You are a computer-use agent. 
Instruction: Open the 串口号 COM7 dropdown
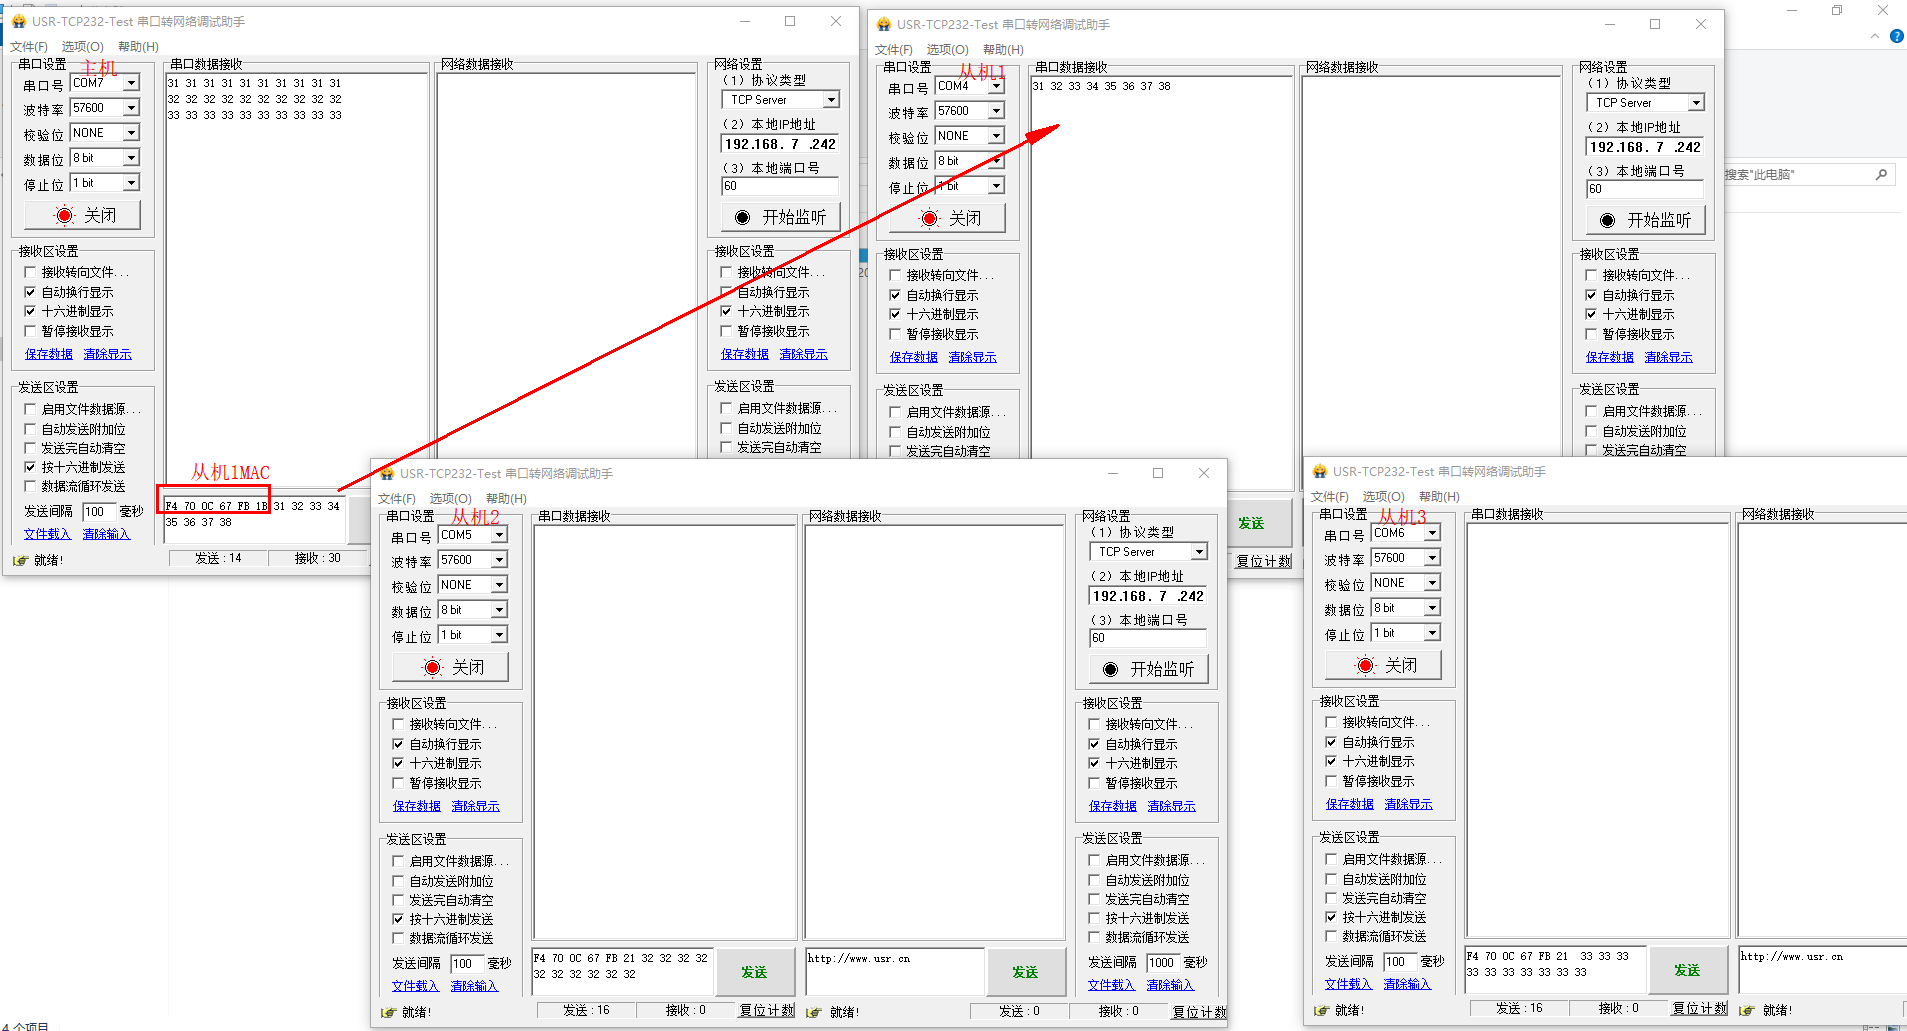(131, 83)
